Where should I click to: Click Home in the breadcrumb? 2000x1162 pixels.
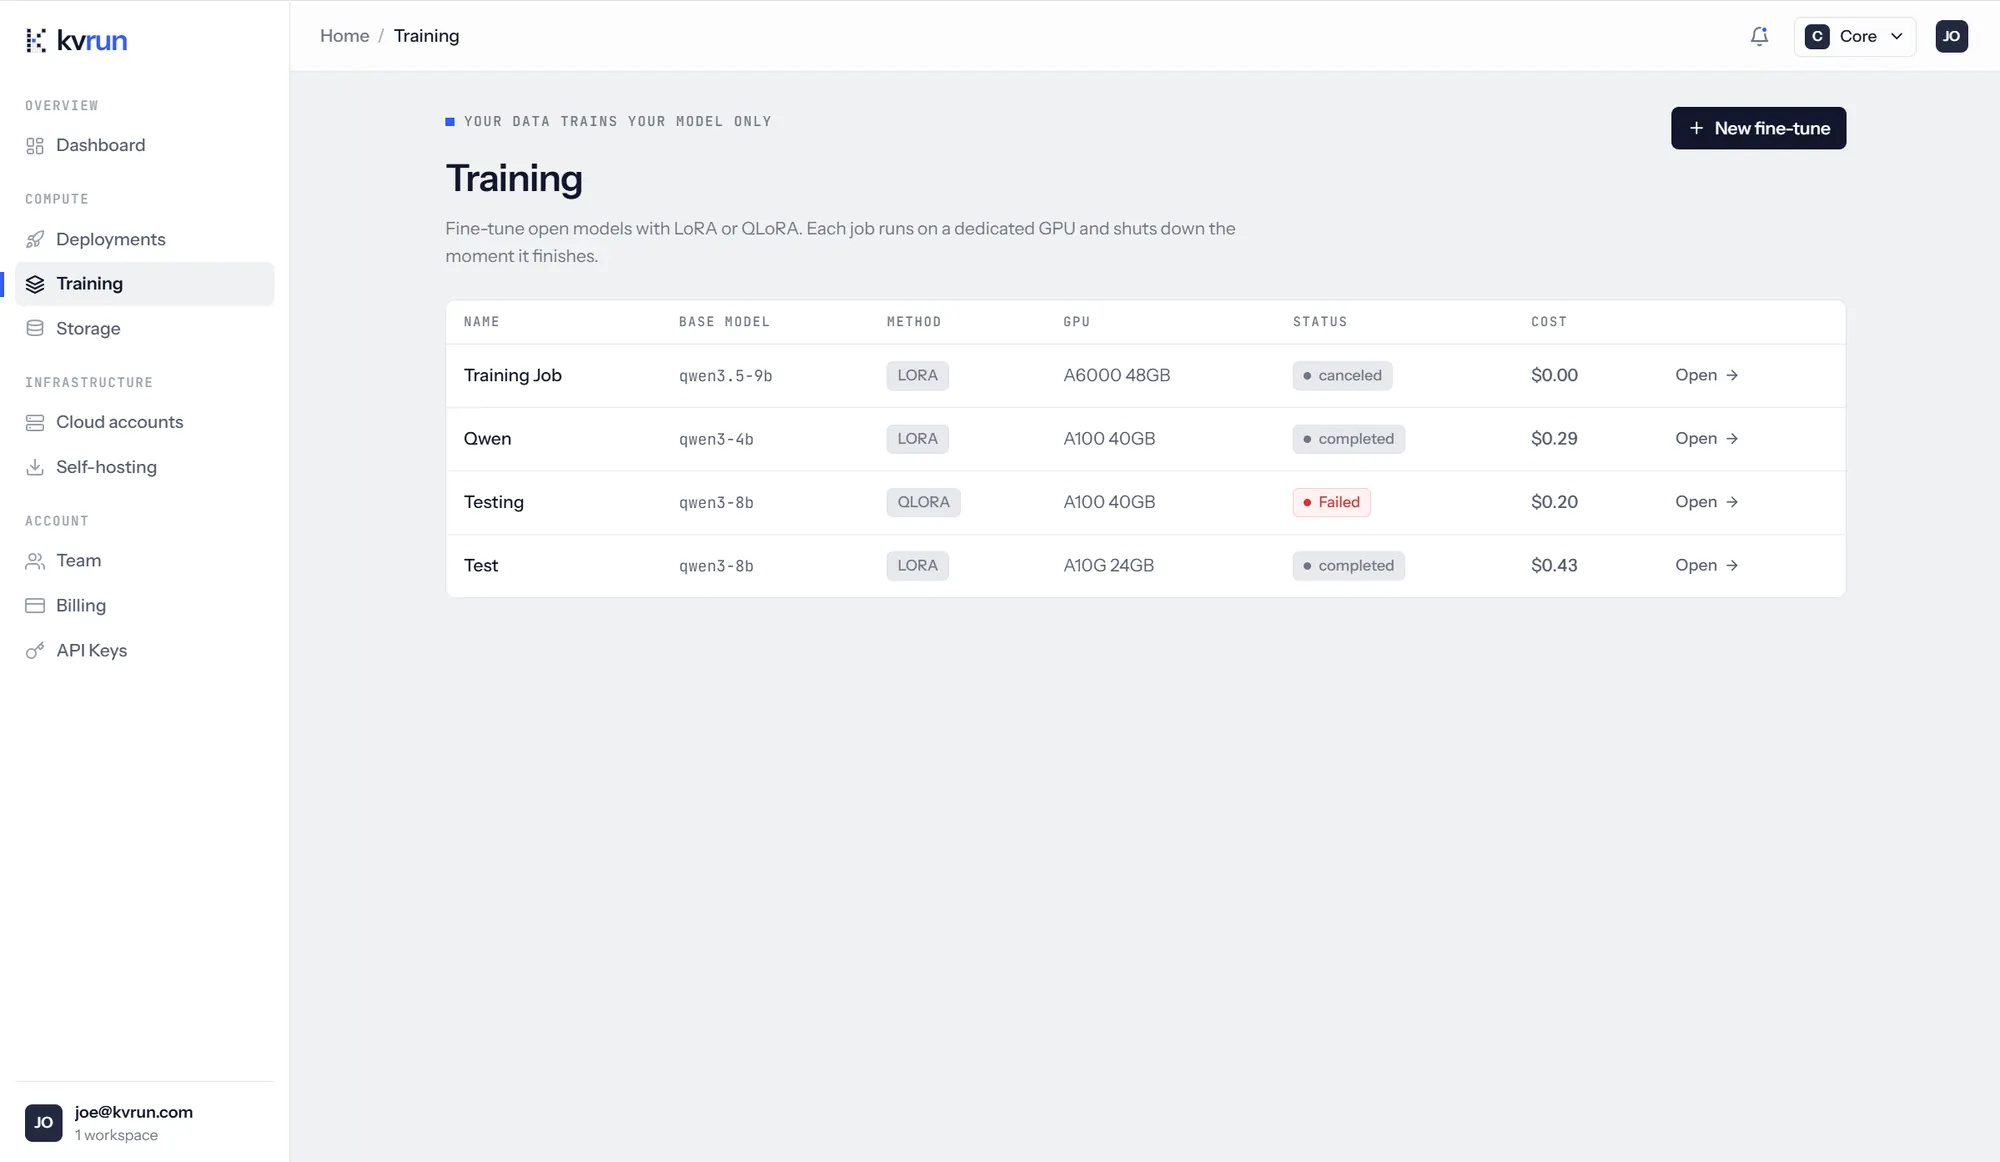344,36
